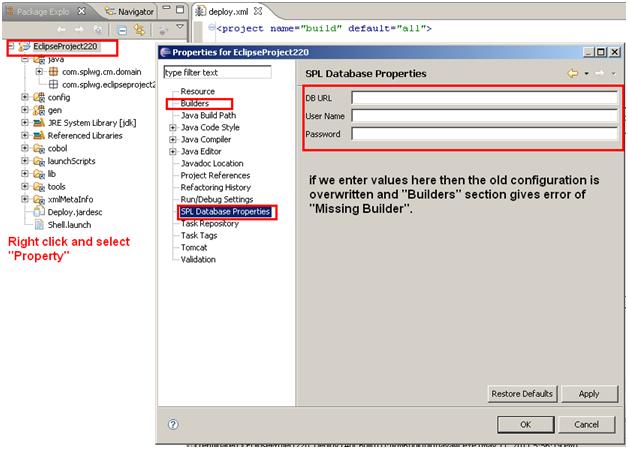
Task: Expand the tools folder
Action: (x=25, y=186)
